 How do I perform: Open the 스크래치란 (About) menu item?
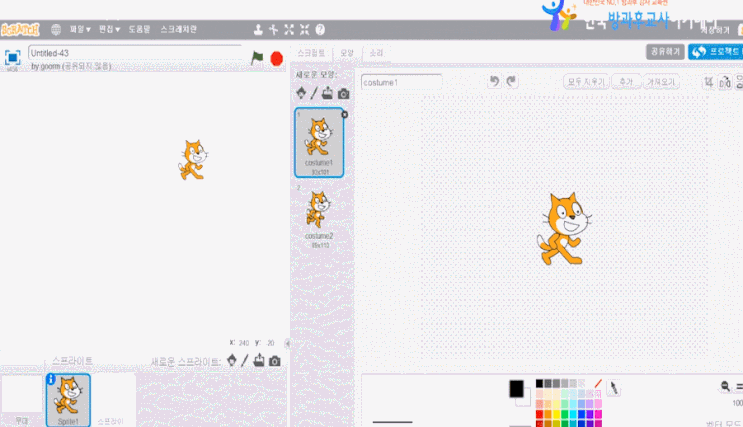[178, 29]
